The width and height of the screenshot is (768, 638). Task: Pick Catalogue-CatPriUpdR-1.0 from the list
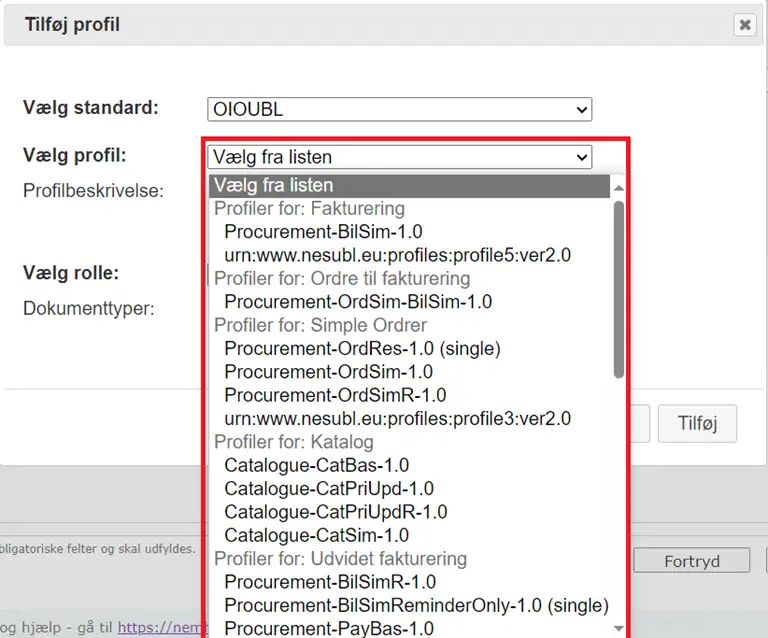tap(335, 512)
